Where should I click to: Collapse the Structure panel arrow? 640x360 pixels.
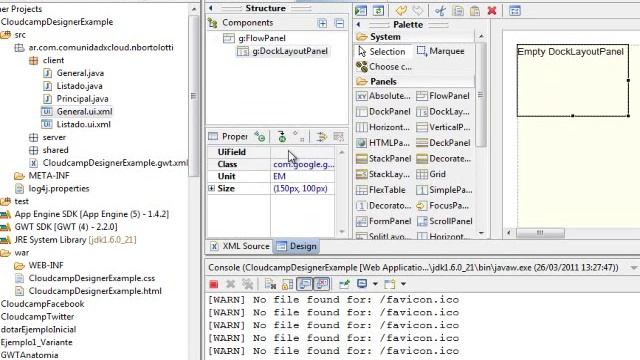coord(211,8)
